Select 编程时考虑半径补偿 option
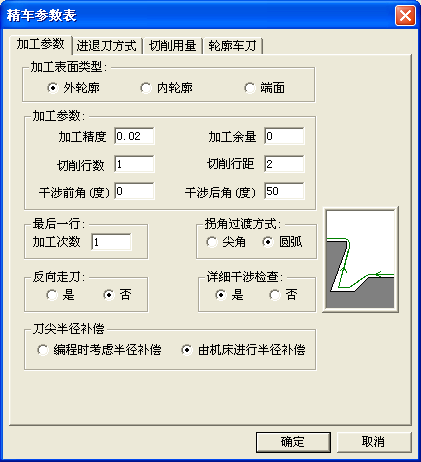The width and height of the screenshot is (421, 462). tap(99, 350)
